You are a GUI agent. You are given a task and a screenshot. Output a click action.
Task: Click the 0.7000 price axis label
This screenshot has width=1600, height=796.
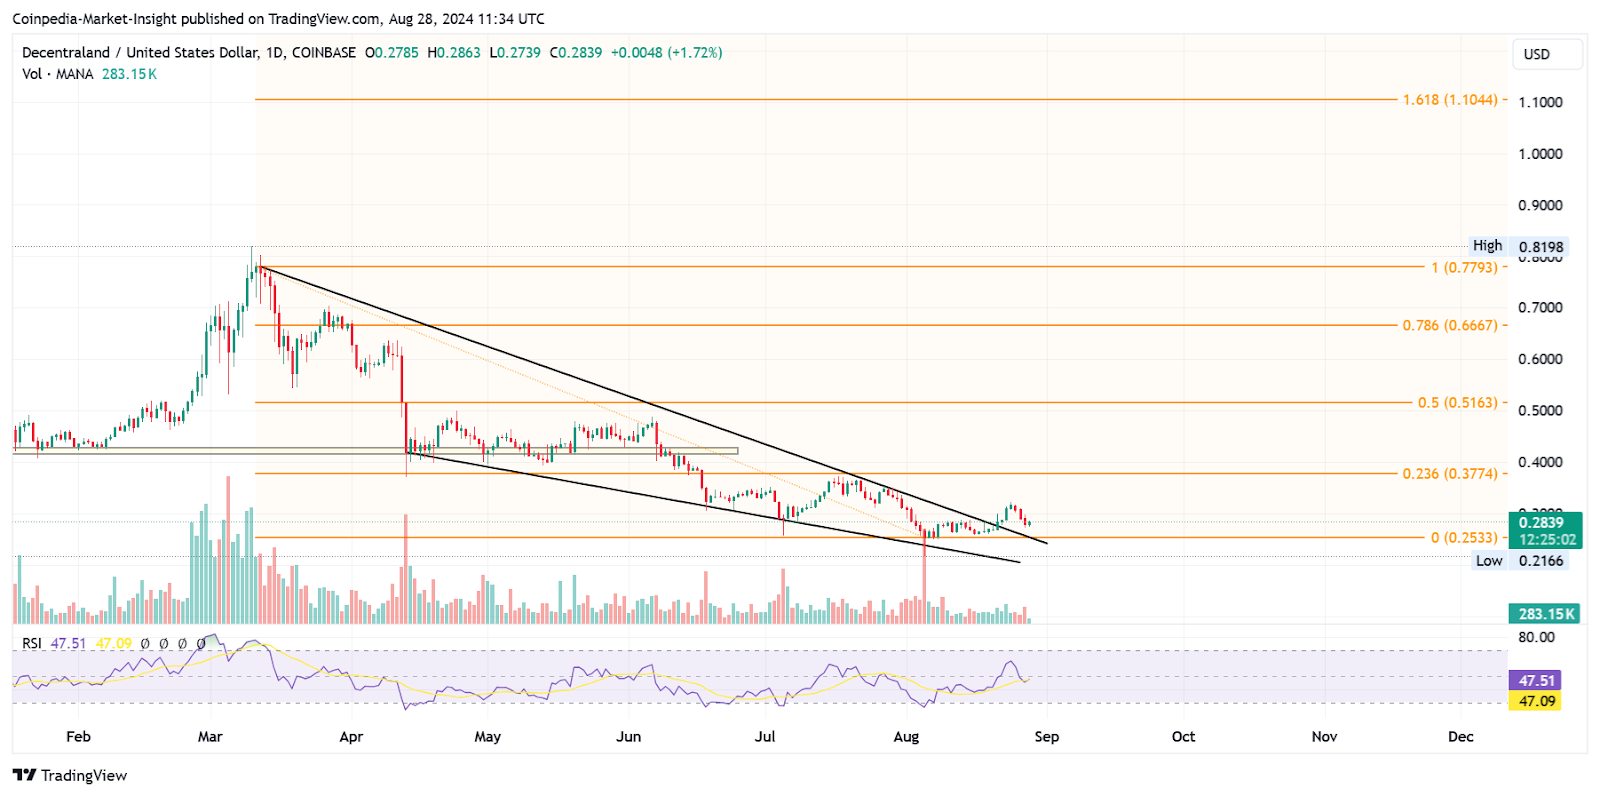[1540, 308]
